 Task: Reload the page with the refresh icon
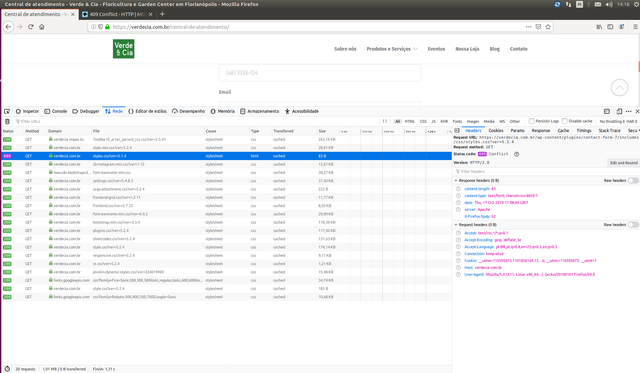pos(31,27)
